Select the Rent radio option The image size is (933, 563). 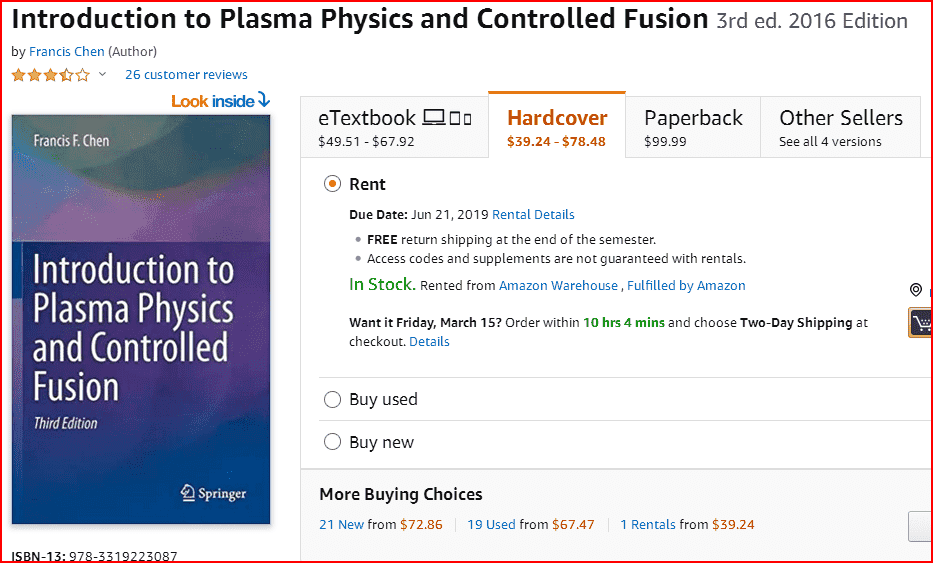click(333, 184)
